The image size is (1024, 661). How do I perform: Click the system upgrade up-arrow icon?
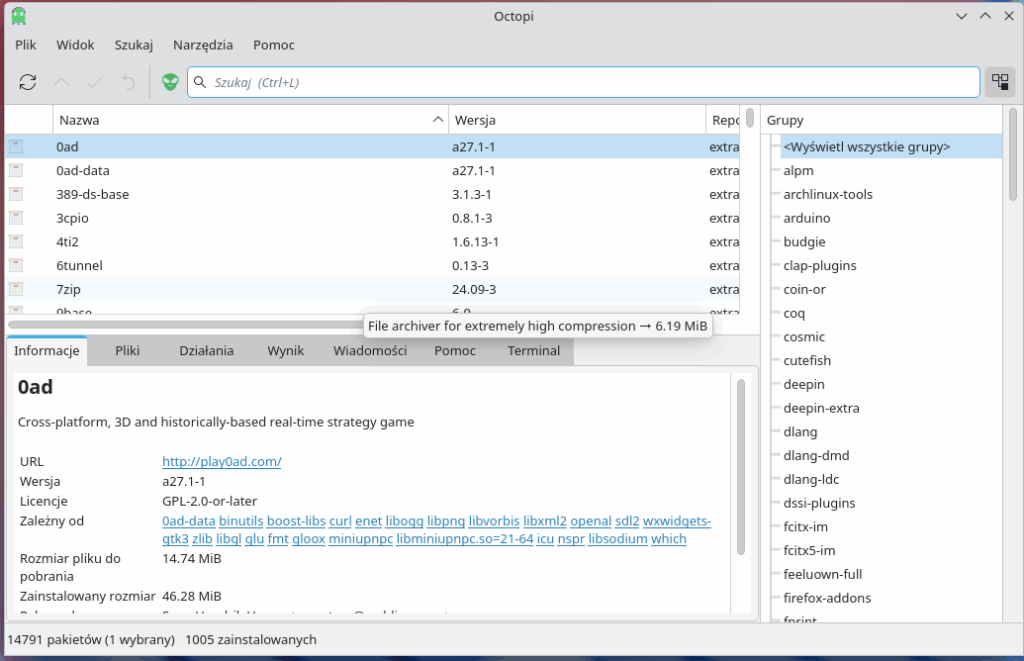click(x=61, y=82)
